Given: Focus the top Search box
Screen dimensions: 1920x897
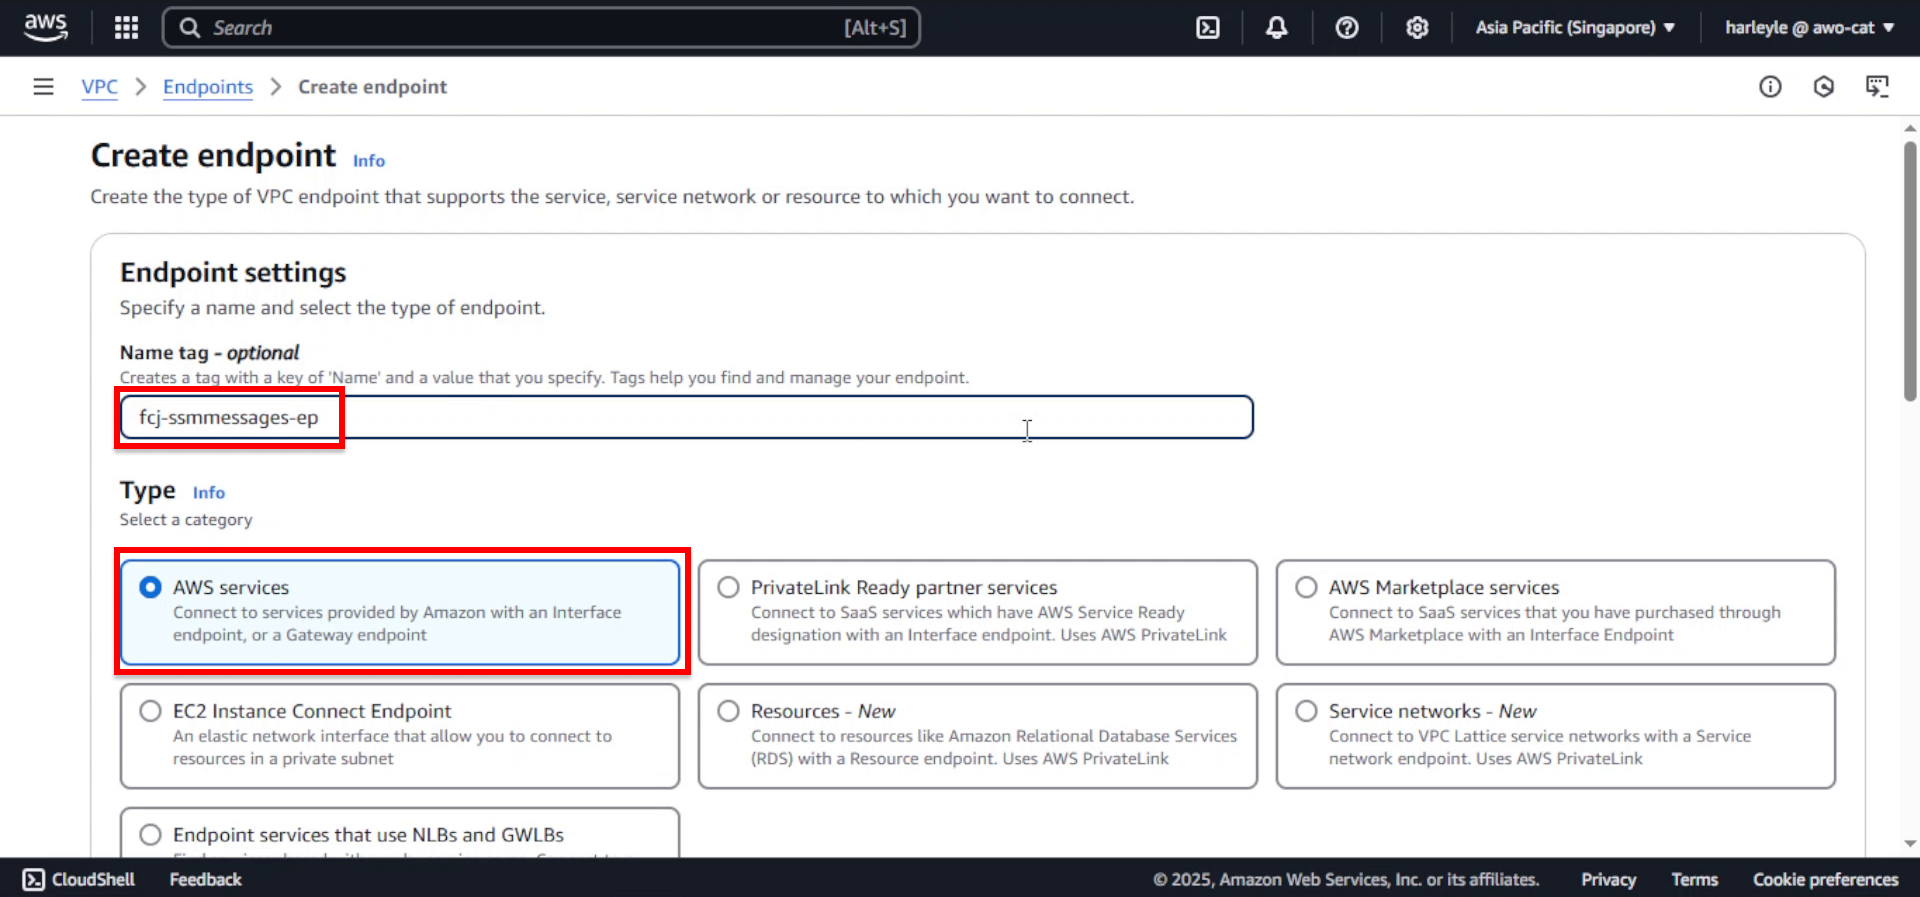Looking at the screenshot, I should click(541, 28).
